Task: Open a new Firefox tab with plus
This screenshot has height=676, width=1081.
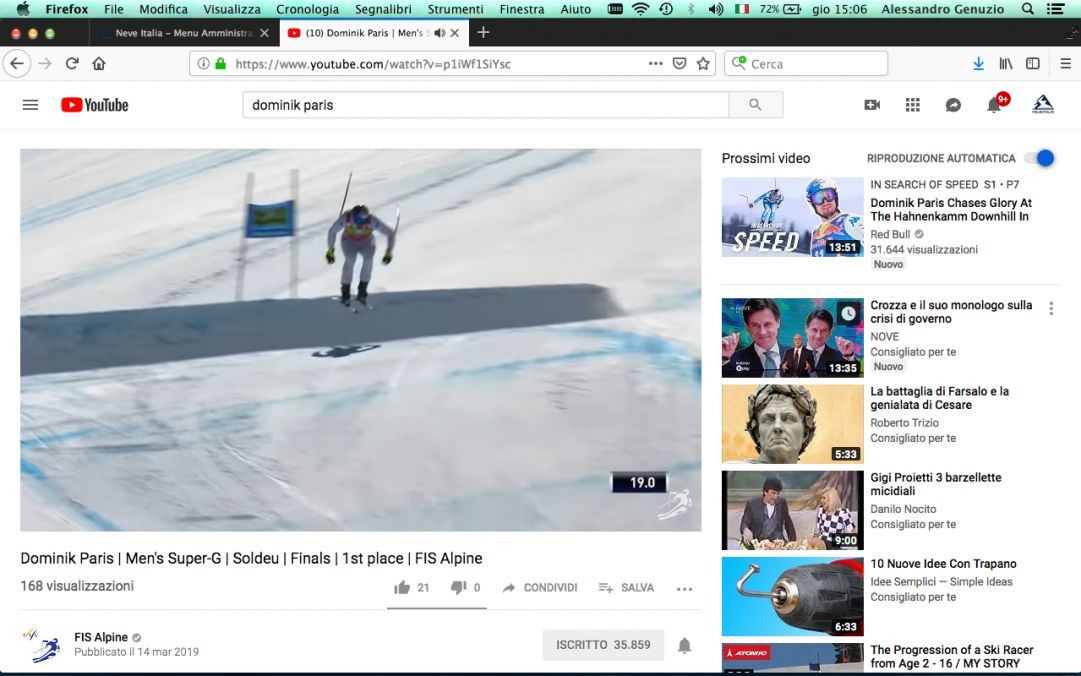Action: pos(483,32)
